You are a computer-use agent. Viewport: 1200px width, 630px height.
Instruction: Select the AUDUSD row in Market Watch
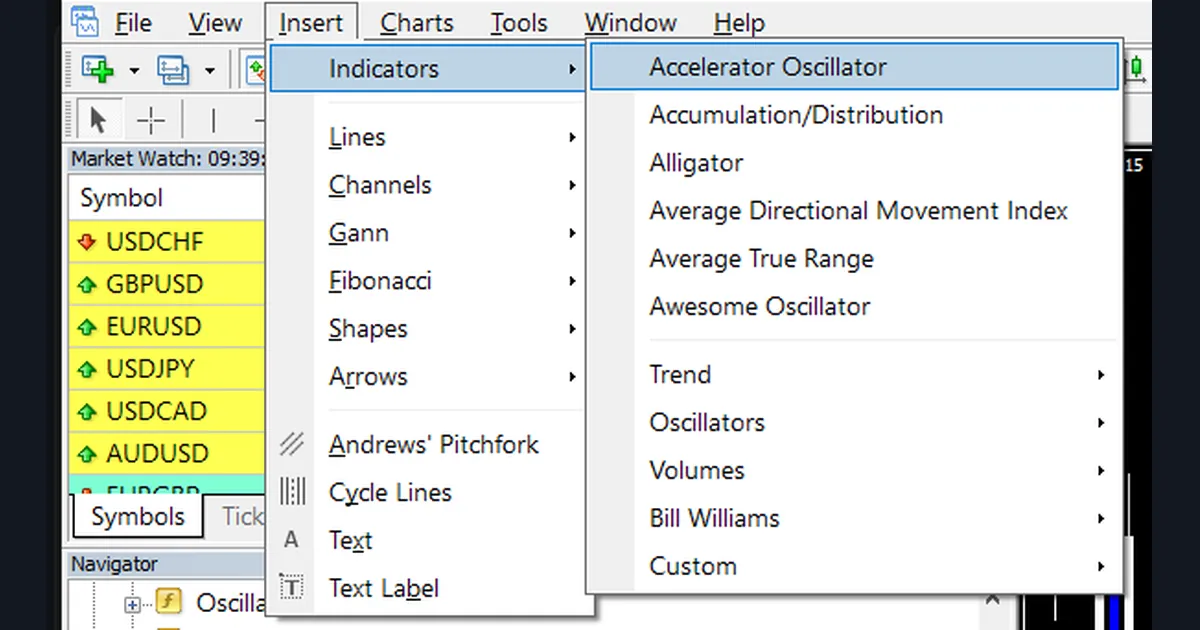[167, 454]
